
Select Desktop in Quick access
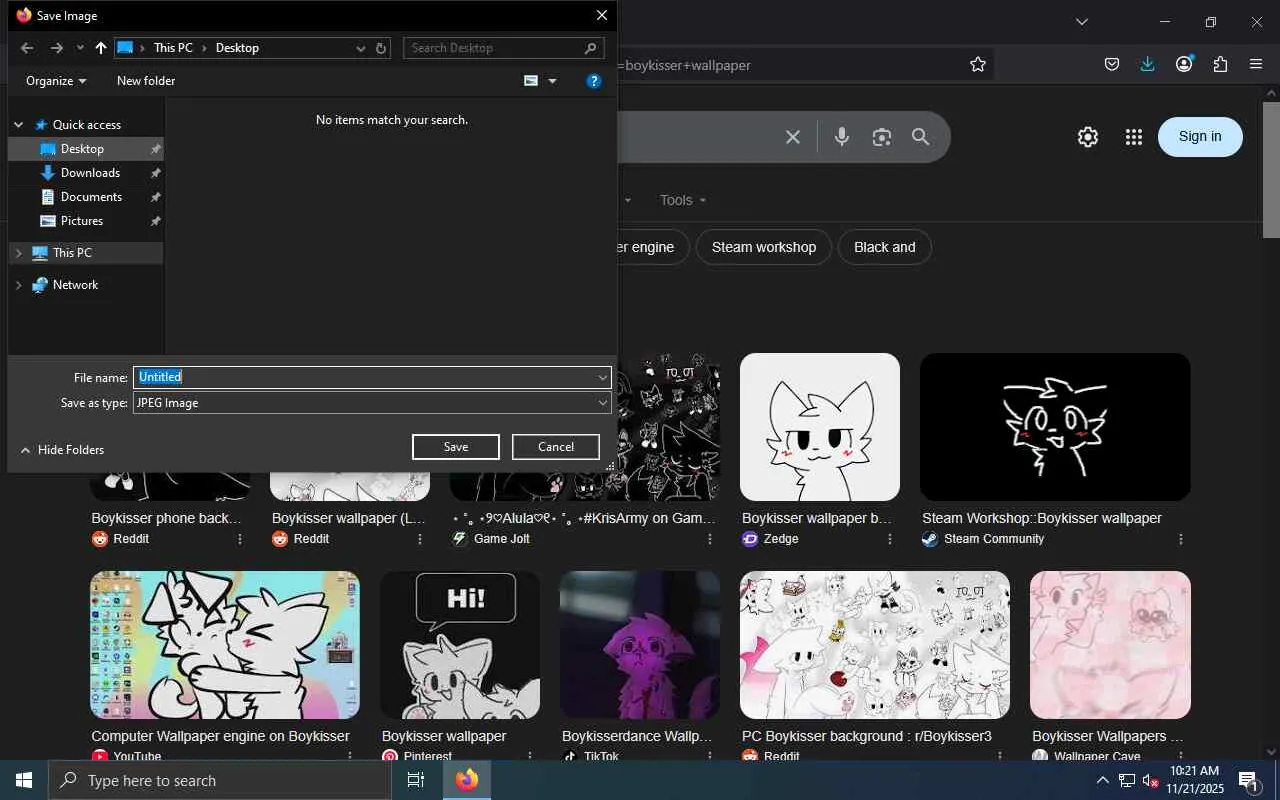coord(85,149)
